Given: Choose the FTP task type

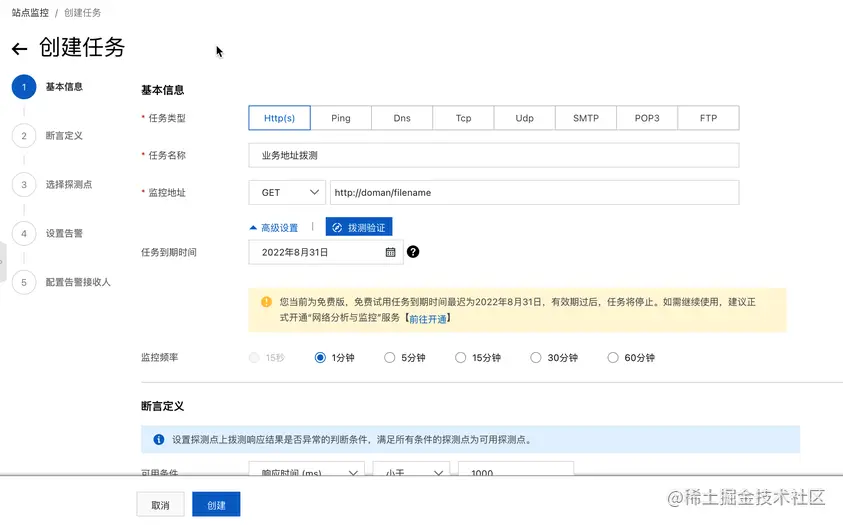Looking at the screenshot, I should pyautogui.click(x=709, y=118).
